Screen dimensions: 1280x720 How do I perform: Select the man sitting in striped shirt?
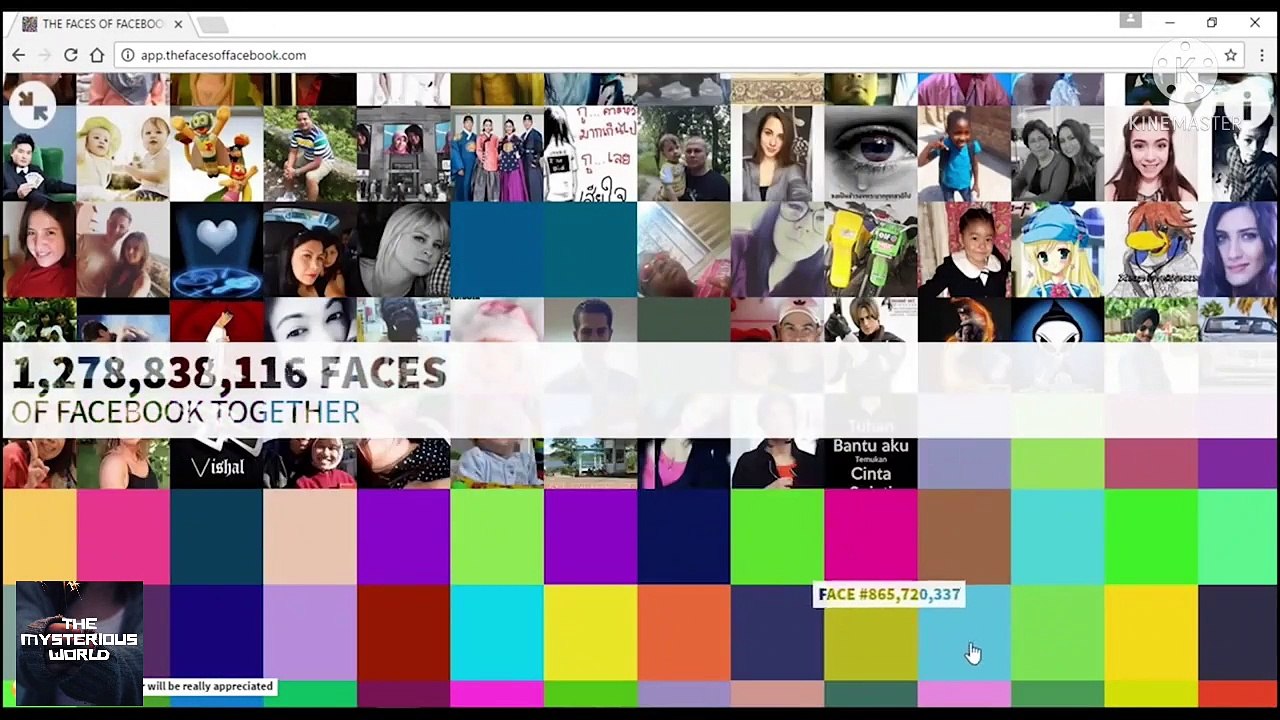(310, 154)
